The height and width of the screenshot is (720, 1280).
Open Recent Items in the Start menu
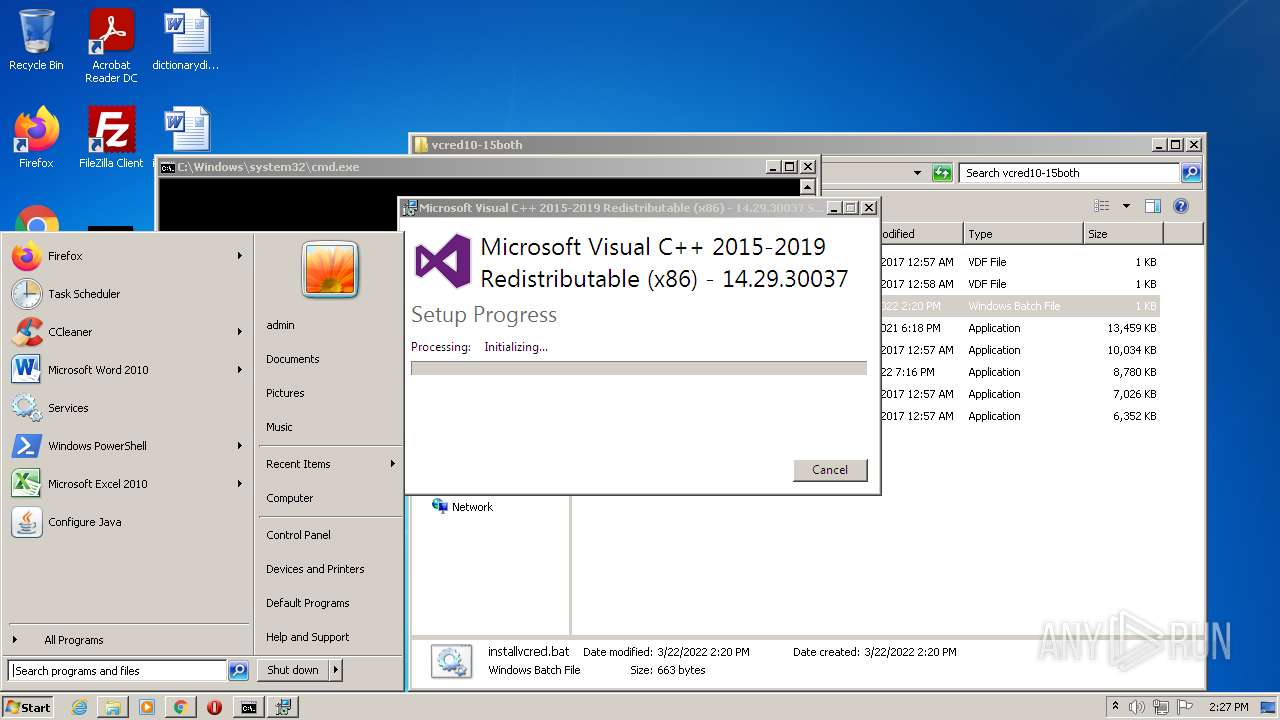330,464
